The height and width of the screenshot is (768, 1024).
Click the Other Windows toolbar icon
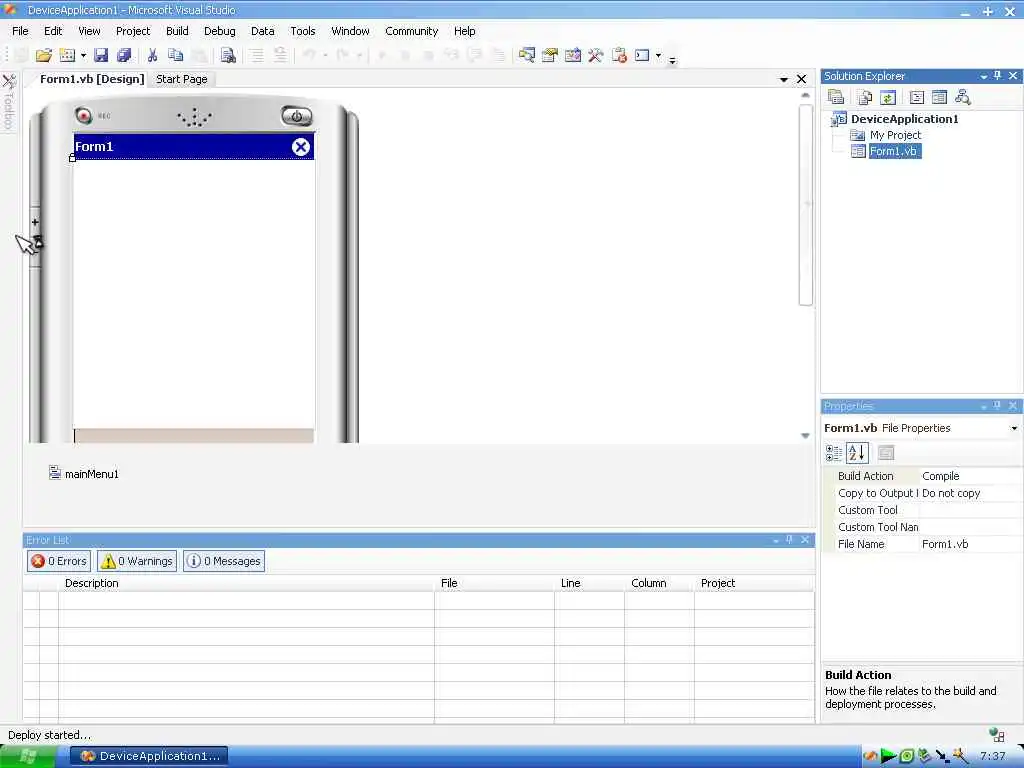643,56
